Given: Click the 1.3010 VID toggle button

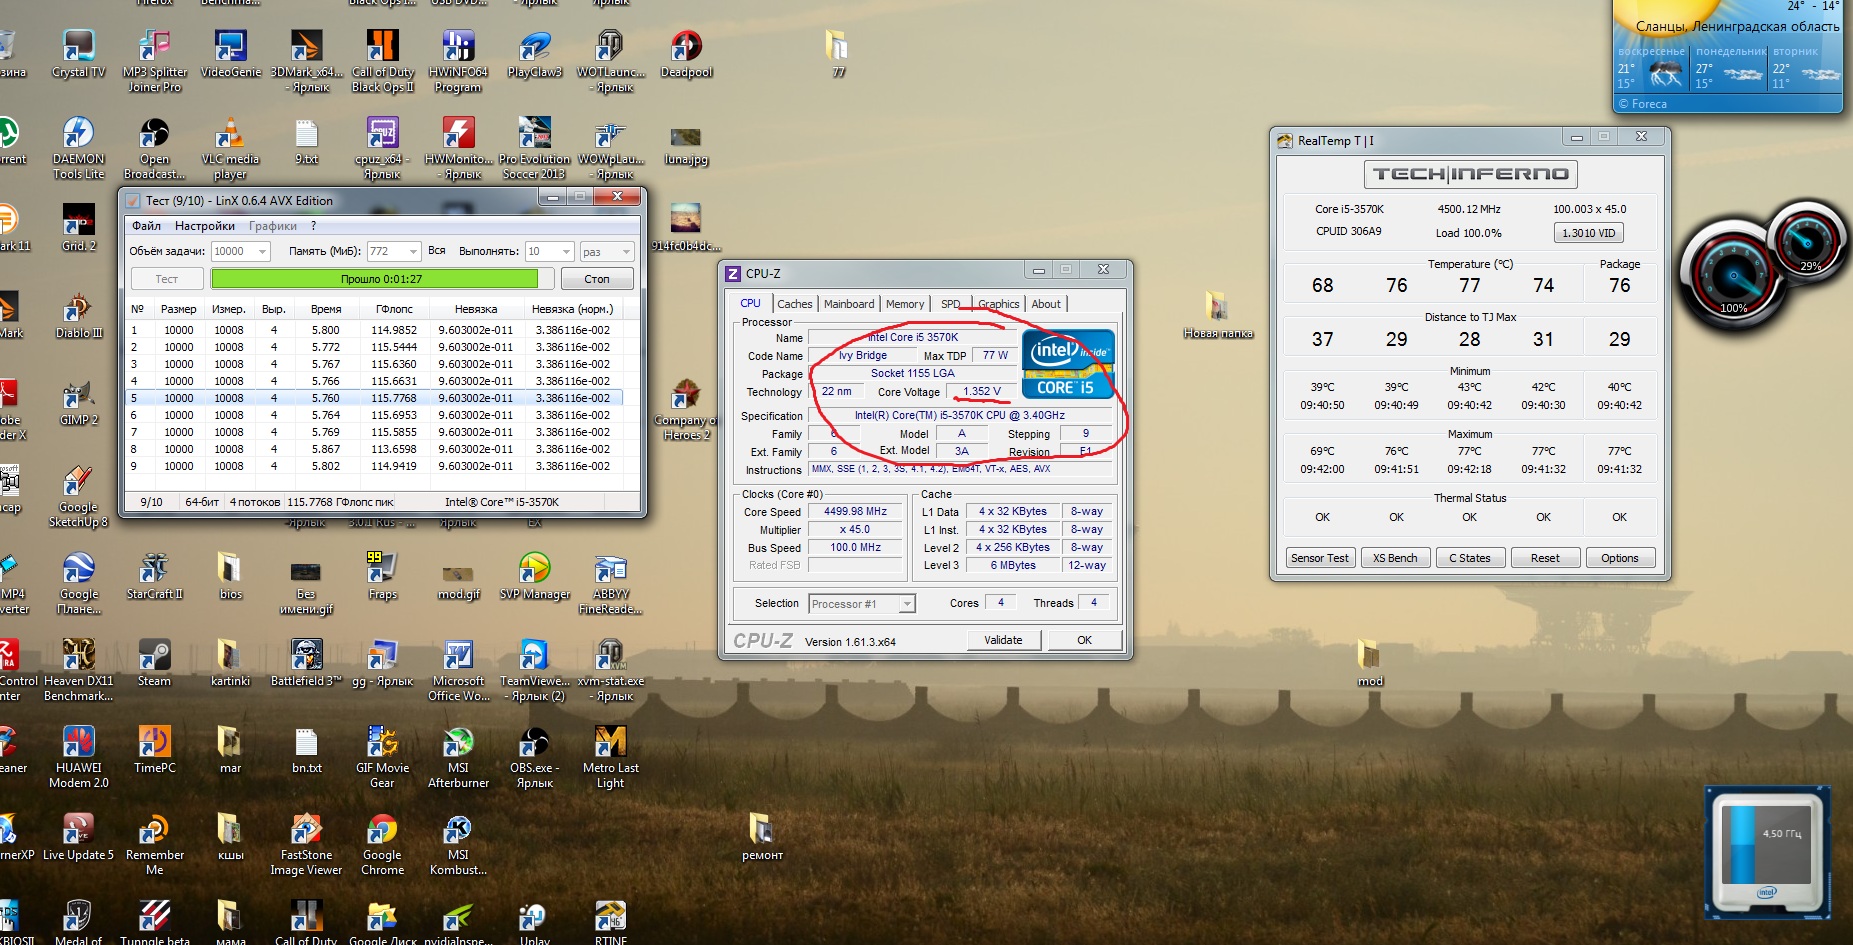Looking at the screenshot, I should (x=1588, y=233).
